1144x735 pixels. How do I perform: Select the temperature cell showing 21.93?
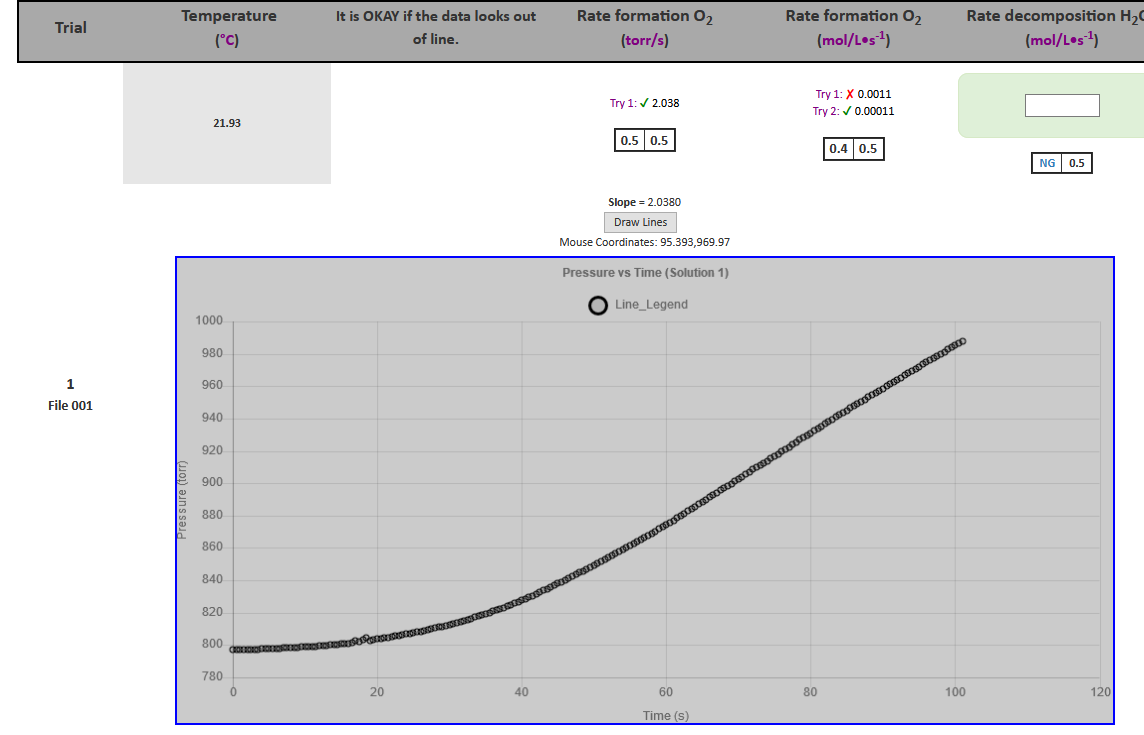[226, 124]
